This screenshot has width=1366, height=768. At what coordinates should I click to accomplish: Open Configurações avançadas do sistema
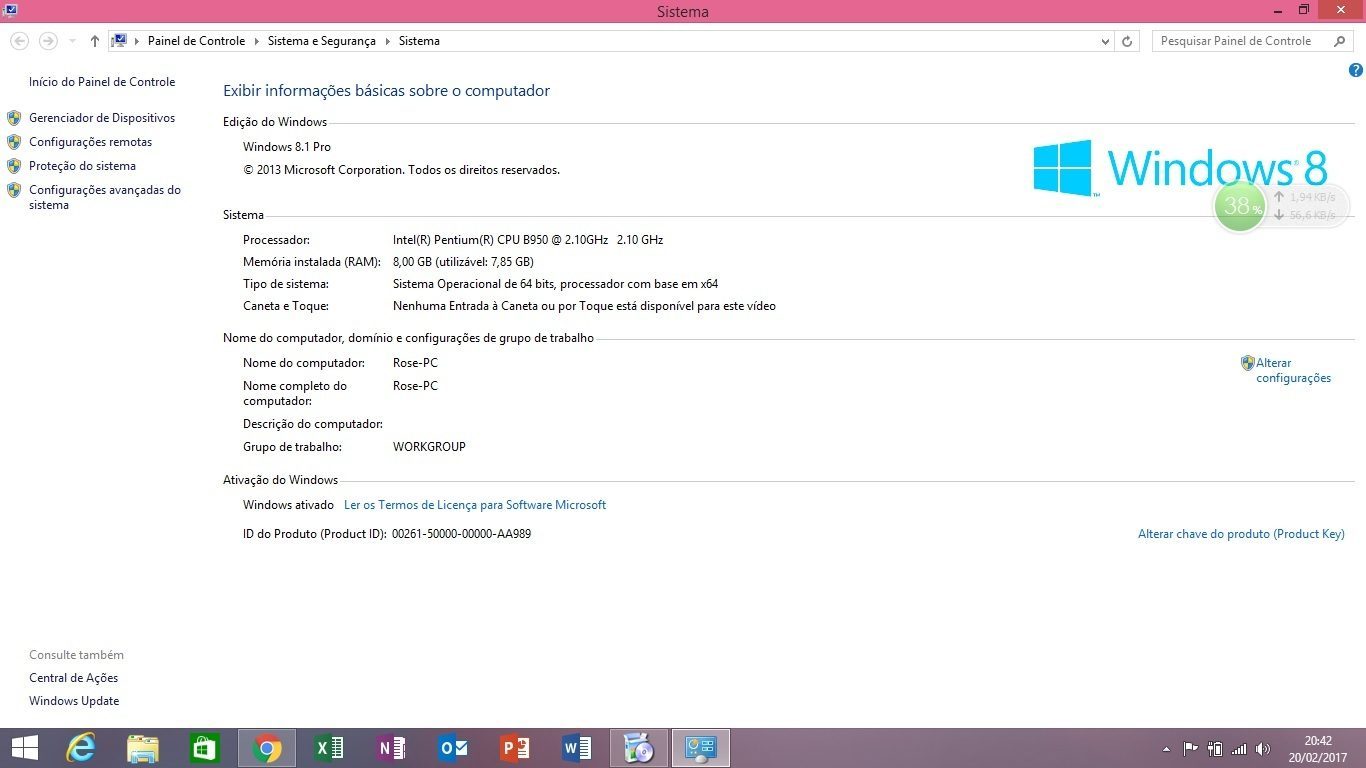pos(105,197)
